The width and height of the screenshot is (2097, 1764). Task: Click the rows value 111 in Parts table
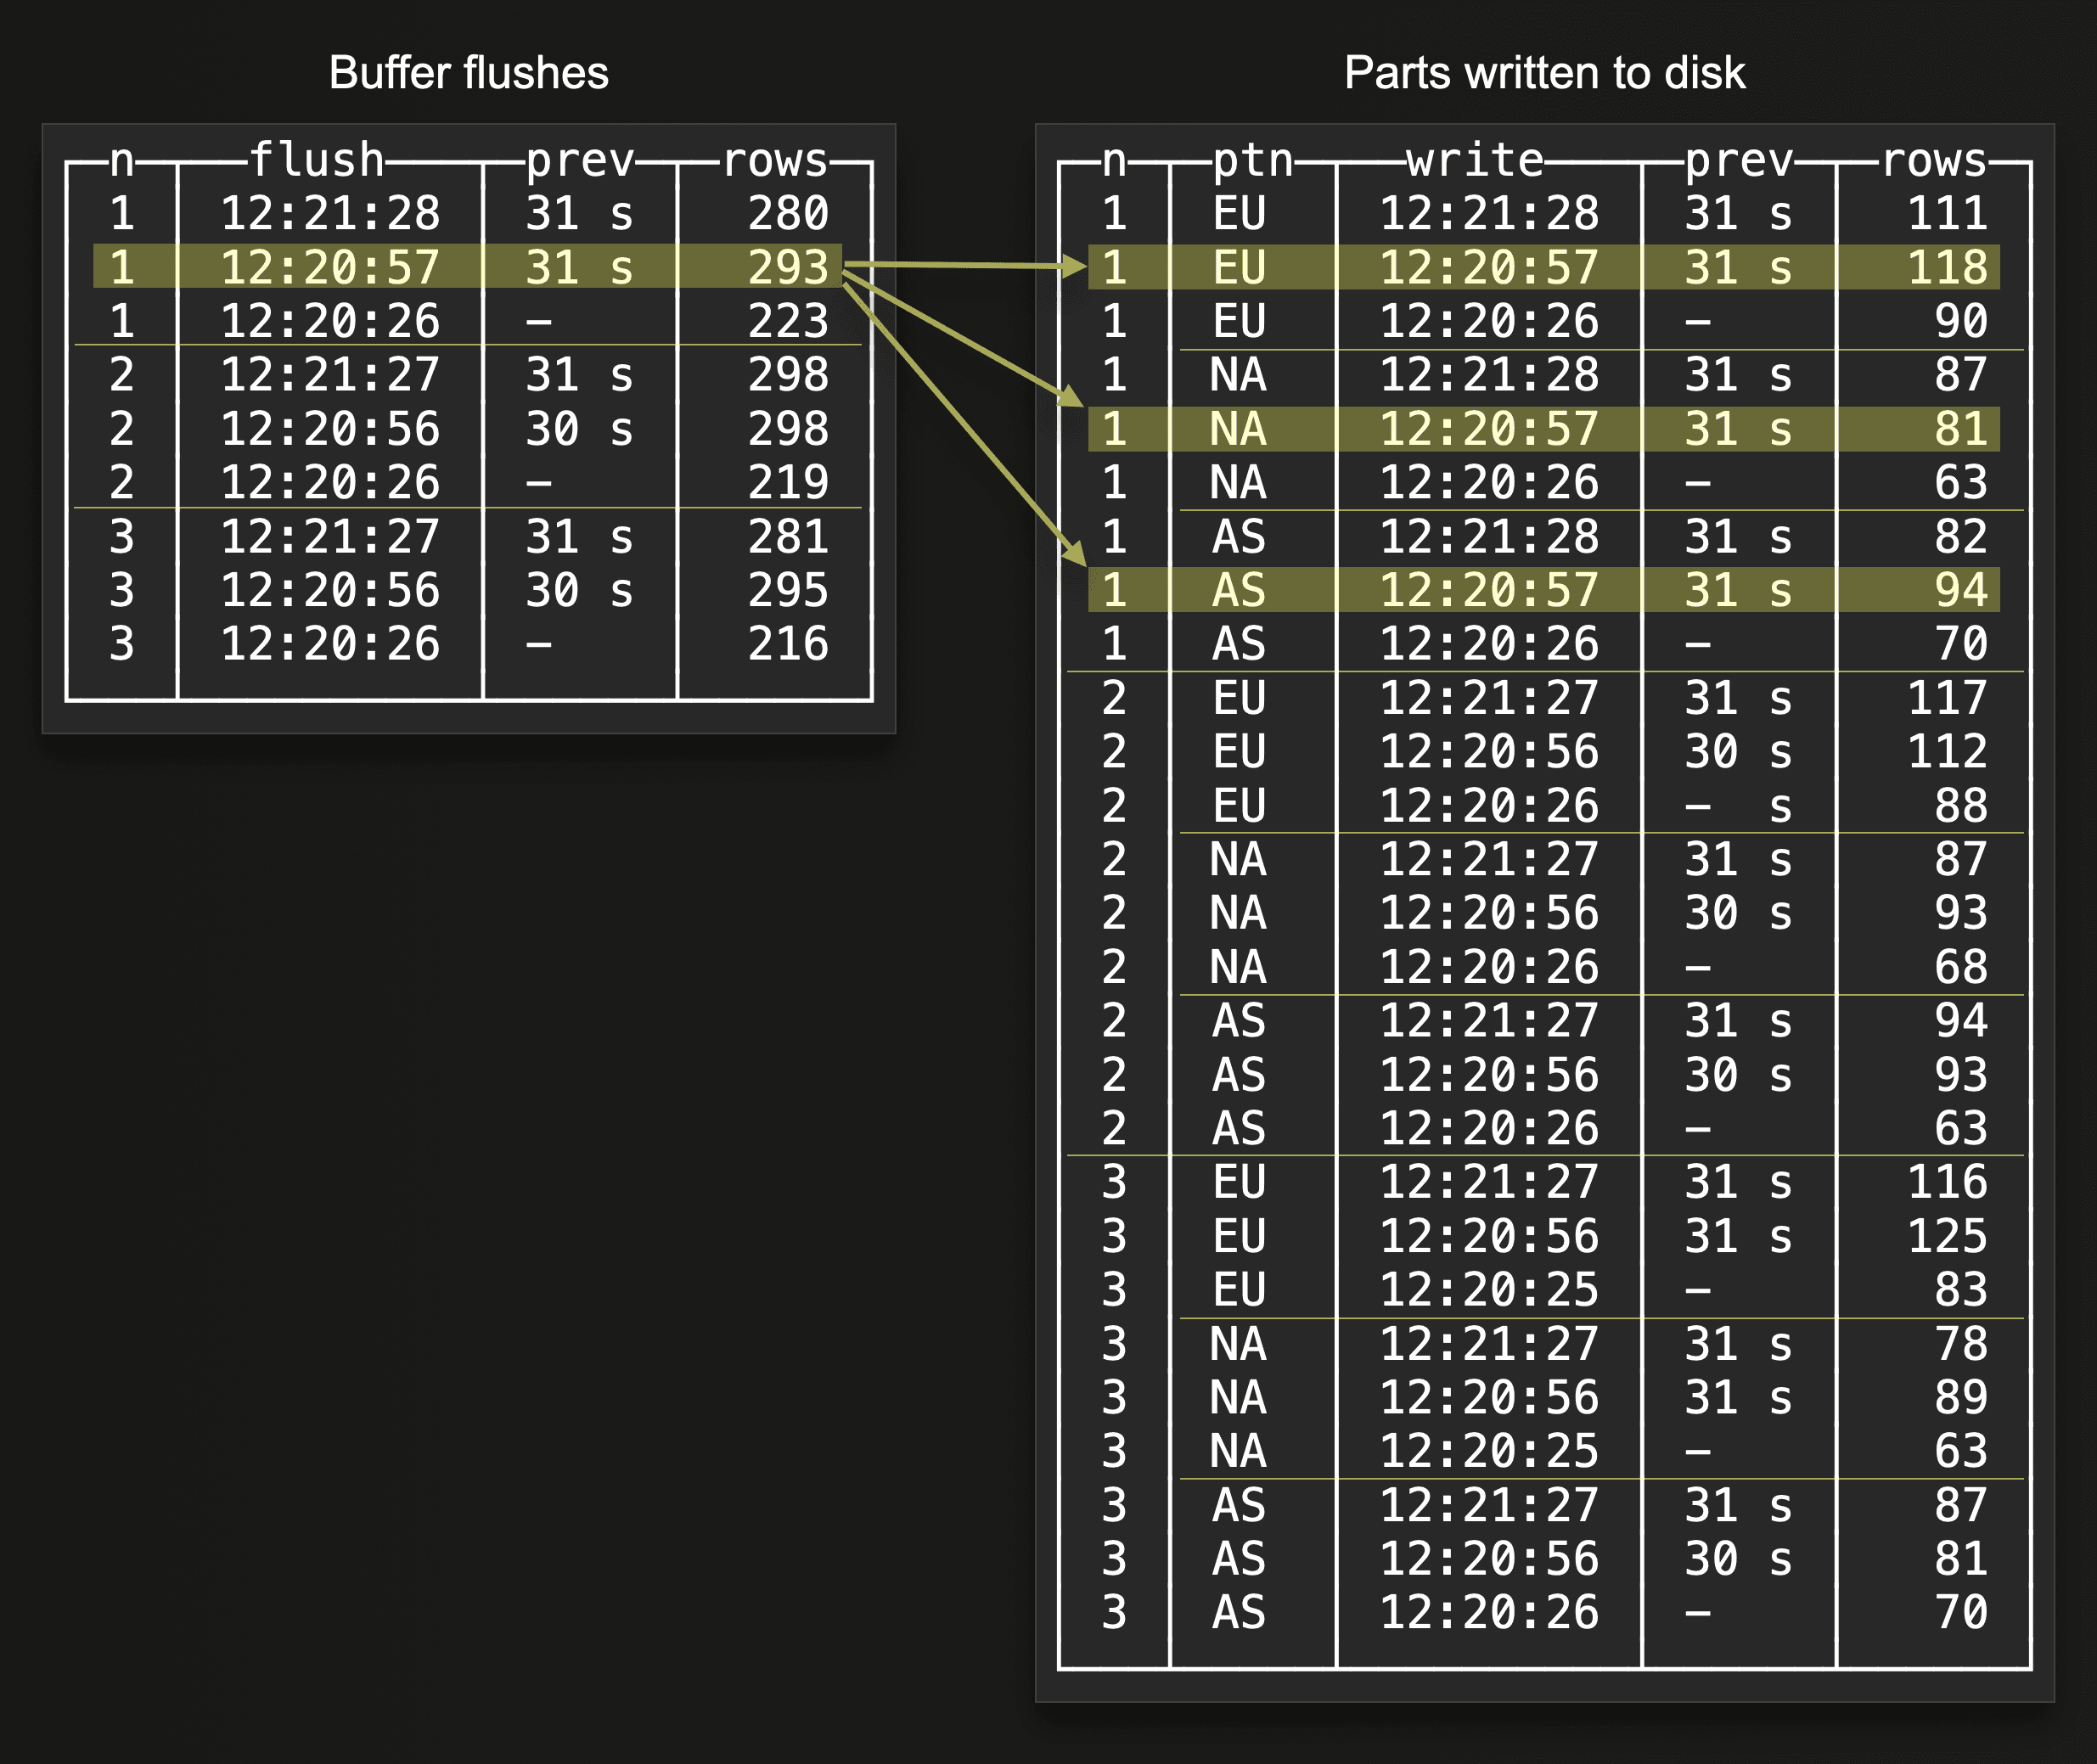[1947, 213]
